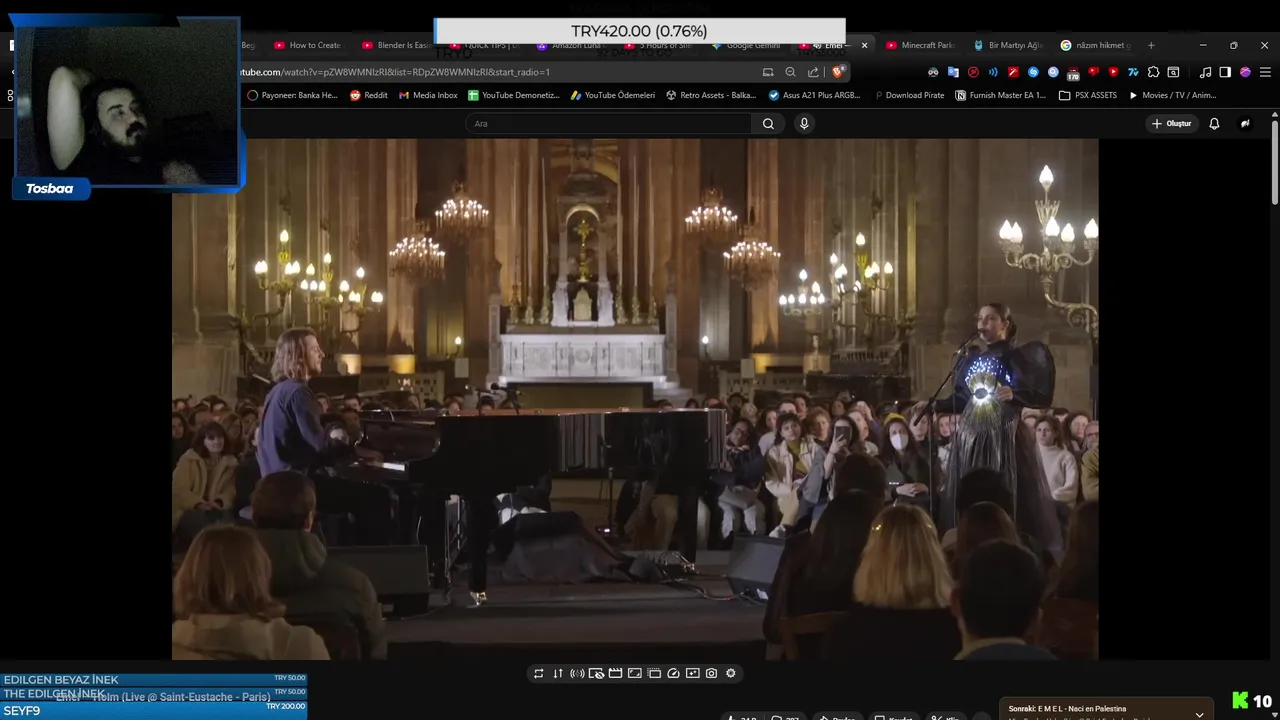1280x720 pixels.
Task: Open the 'How to Create' browser tab
Action: click(x=308, y=45)
